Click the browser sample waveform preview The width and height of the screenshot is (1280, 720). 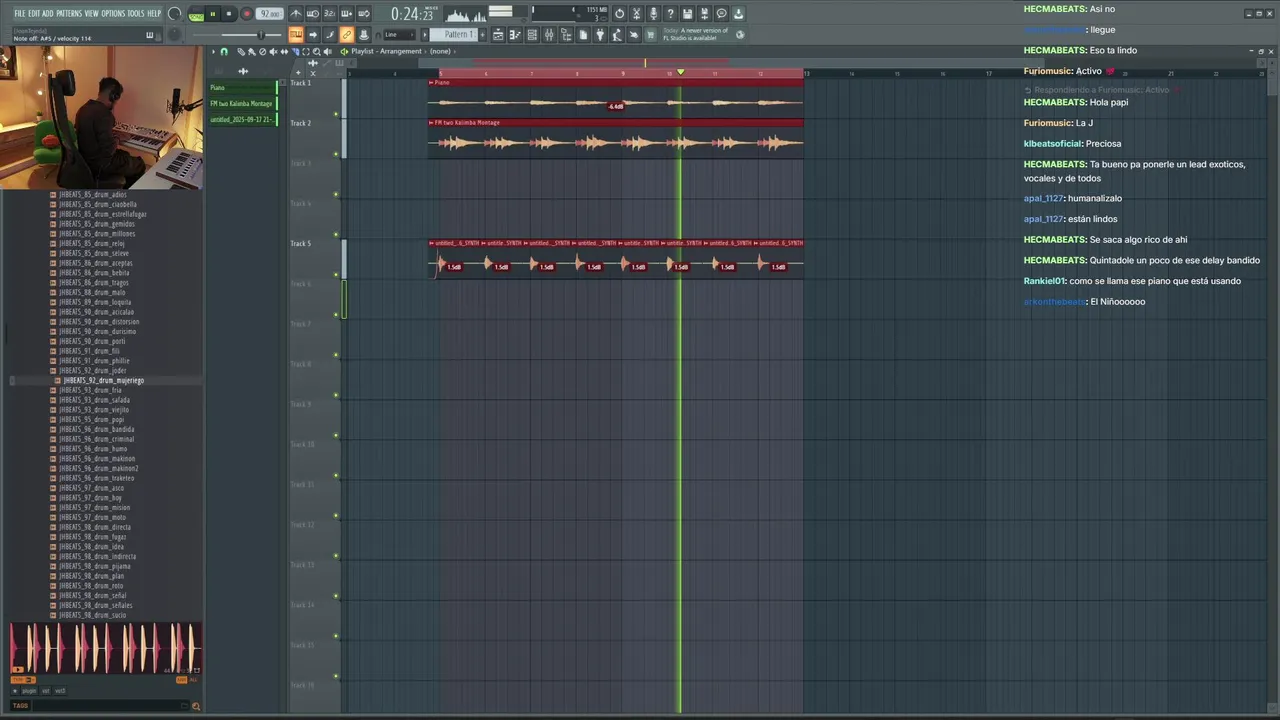104,648
